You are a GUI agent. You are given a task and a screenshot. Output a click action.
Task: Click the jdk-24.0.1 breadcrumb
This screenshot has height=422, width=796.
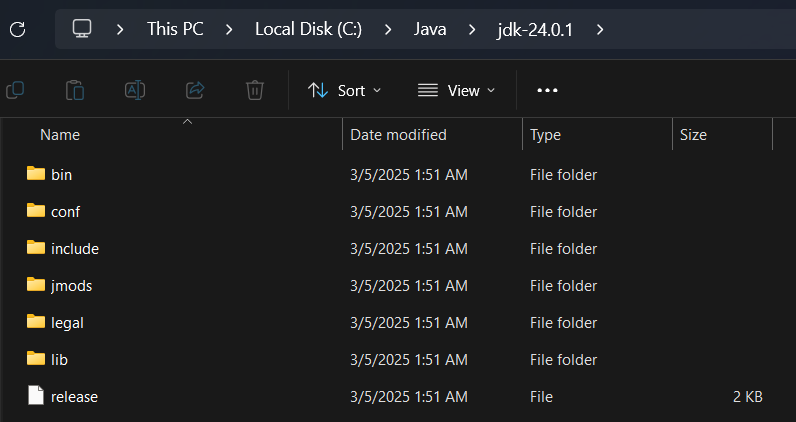coord(535,29)
